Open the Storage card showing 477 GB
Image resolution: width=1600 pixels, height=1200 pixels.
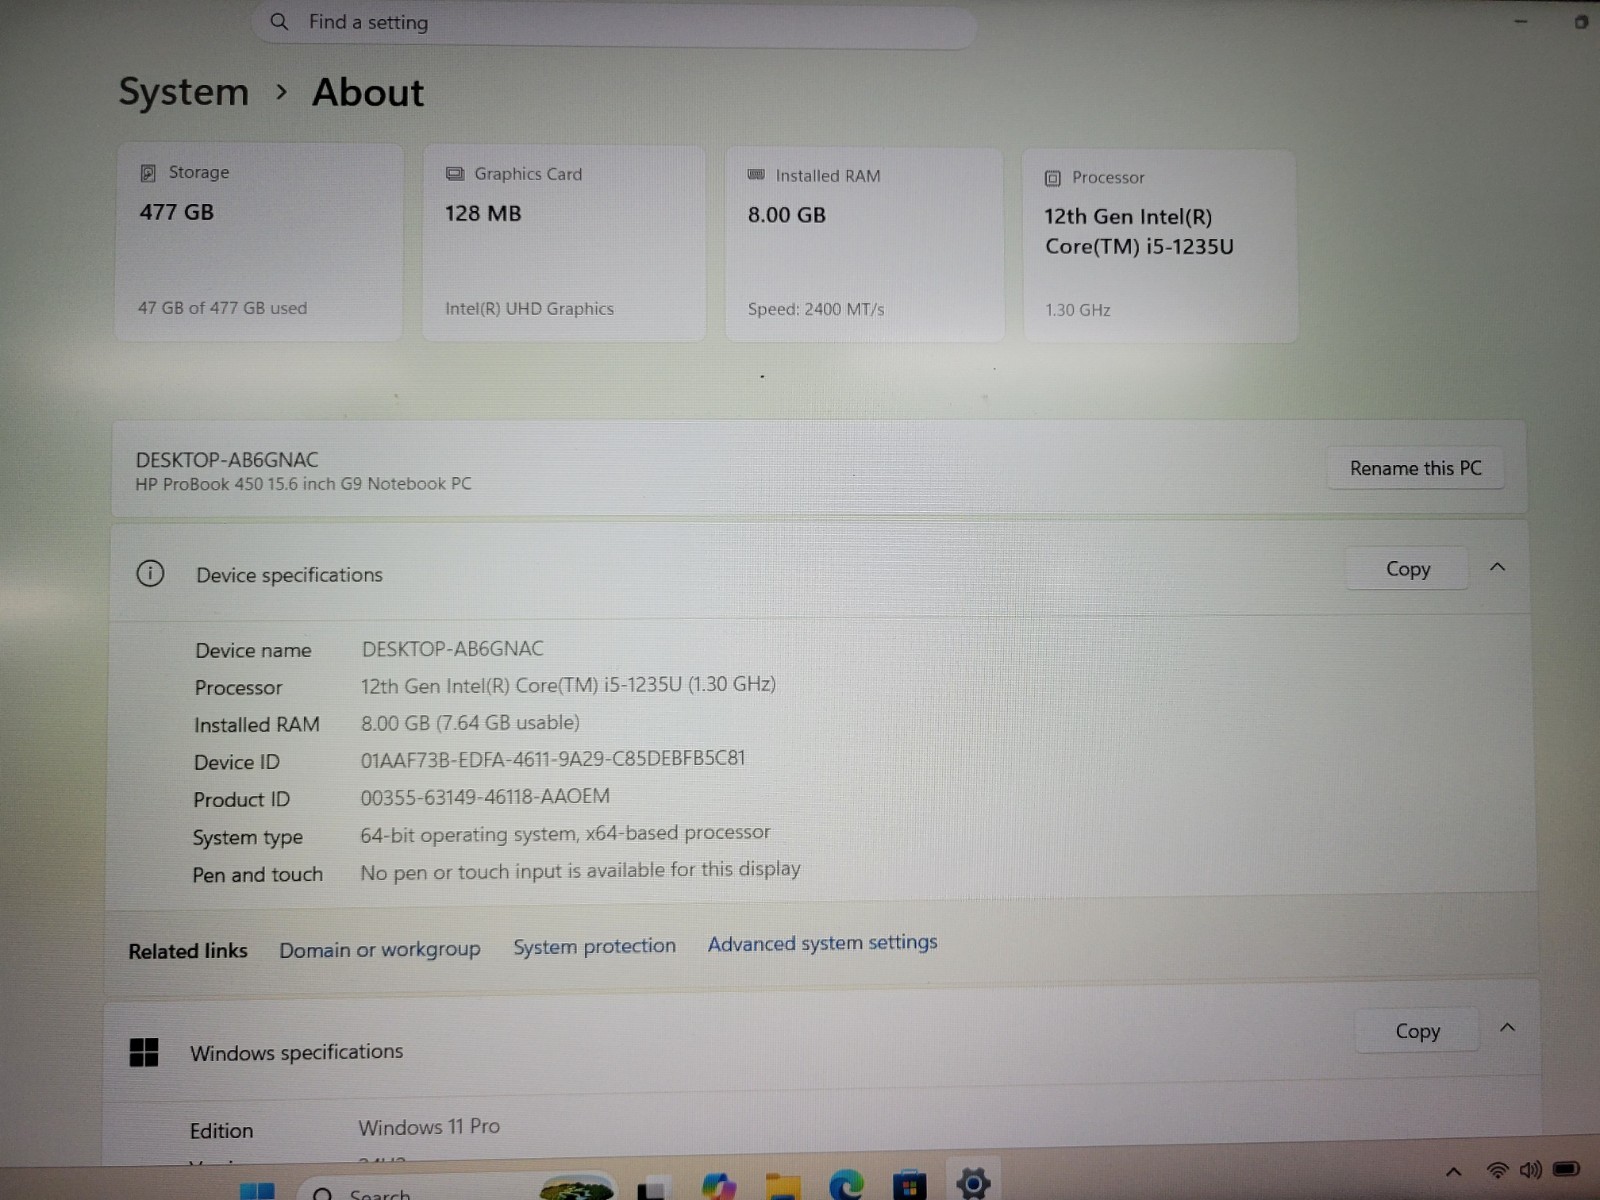(259, 242)
